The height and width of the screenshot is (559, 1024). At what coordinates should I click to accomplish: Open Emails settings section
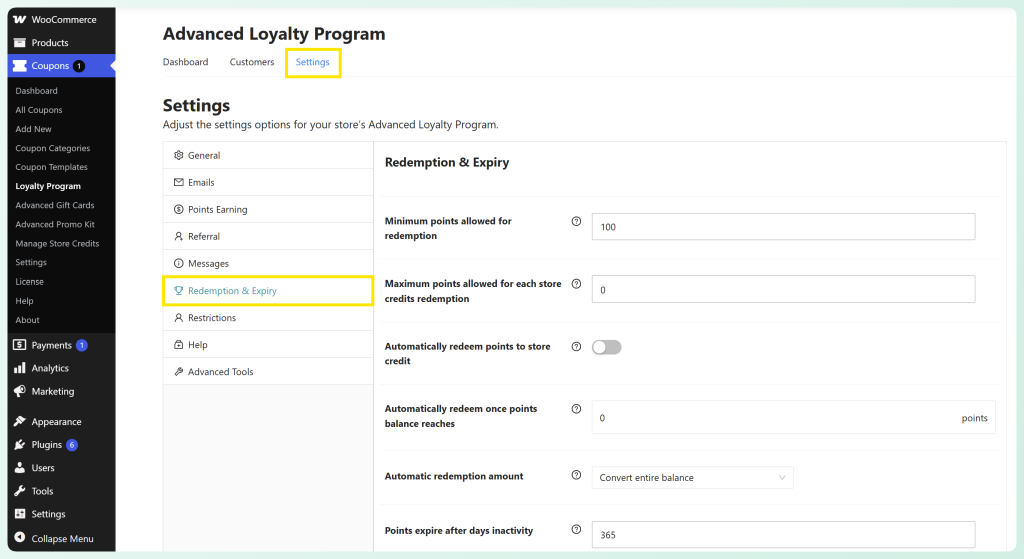click(268, 182)
